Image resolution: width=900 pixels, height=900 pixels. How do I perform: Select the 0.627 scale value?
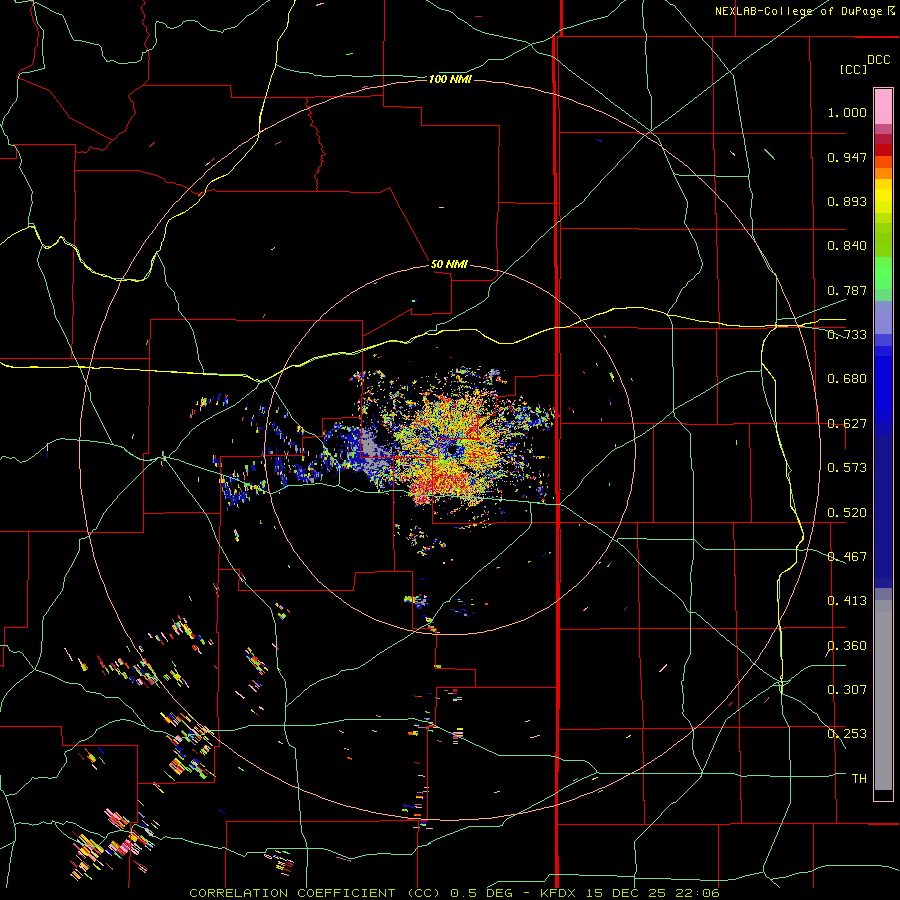(x=847, y=424)
